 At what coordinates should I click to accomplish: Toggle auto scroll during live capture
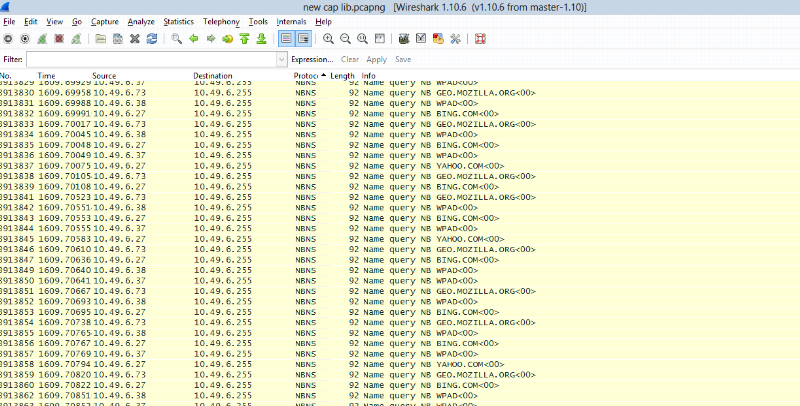pos(303,39)
